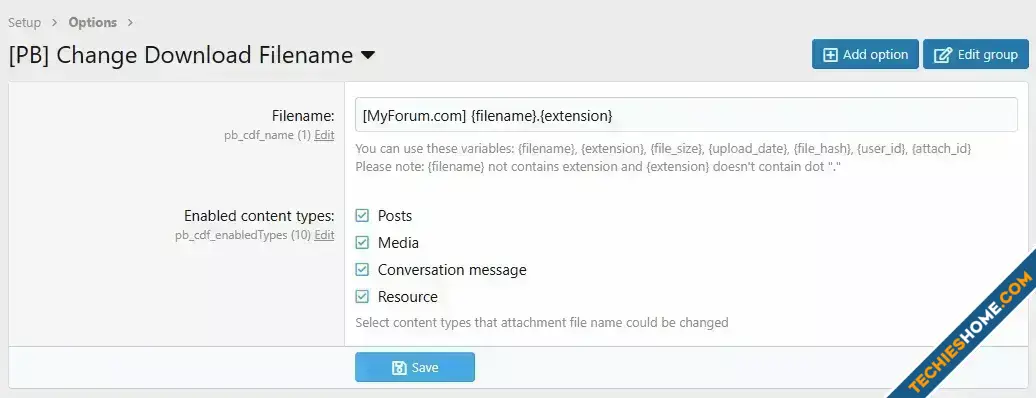
Task: Save the options
Action: point(415,367)
